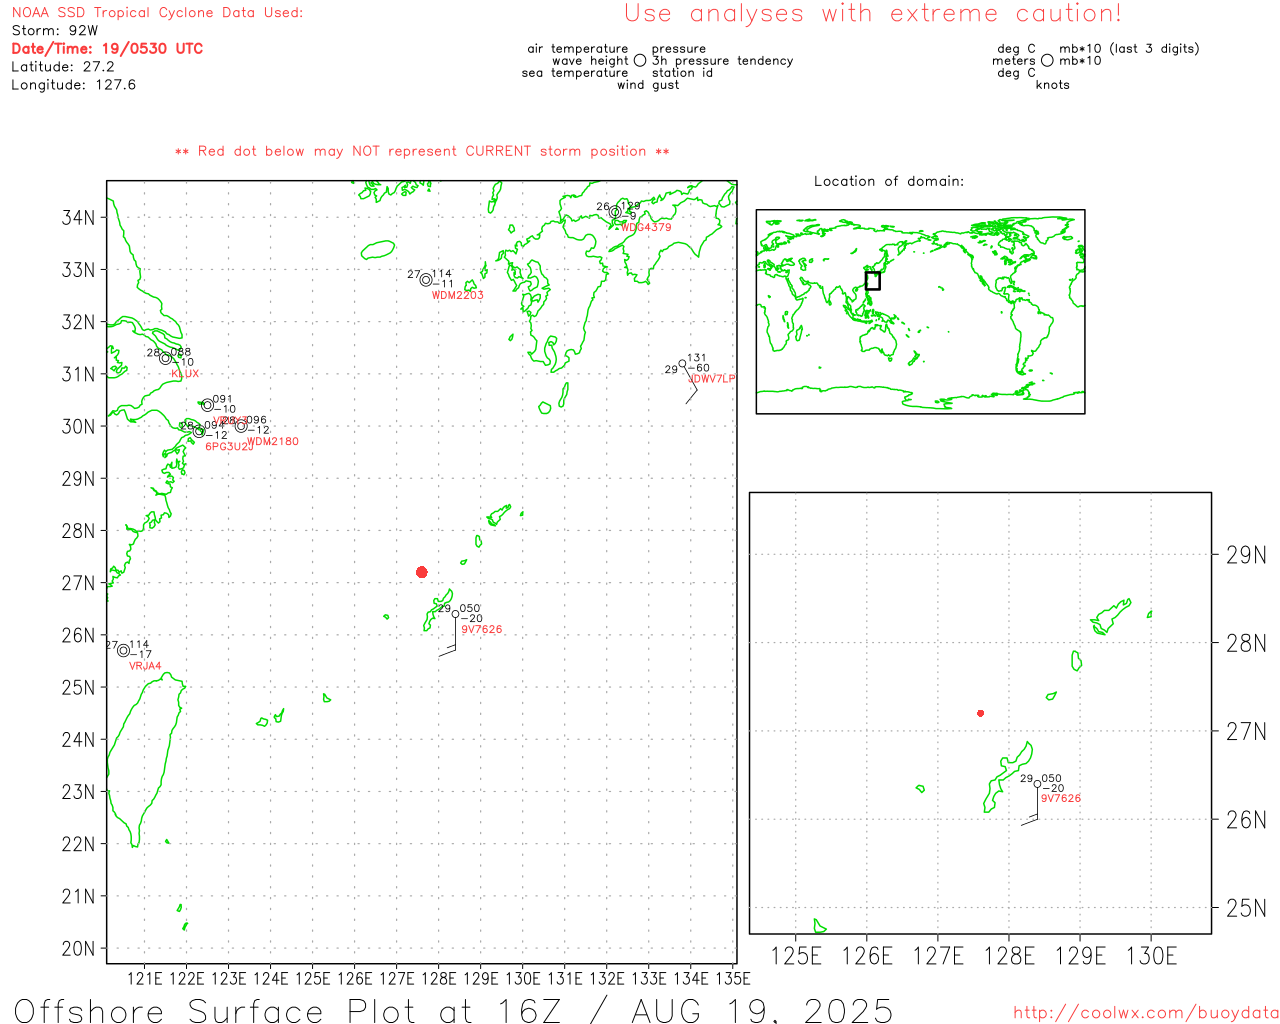
Task: Click station circle marker beside WDM2203
Action: tap(426, 280)
